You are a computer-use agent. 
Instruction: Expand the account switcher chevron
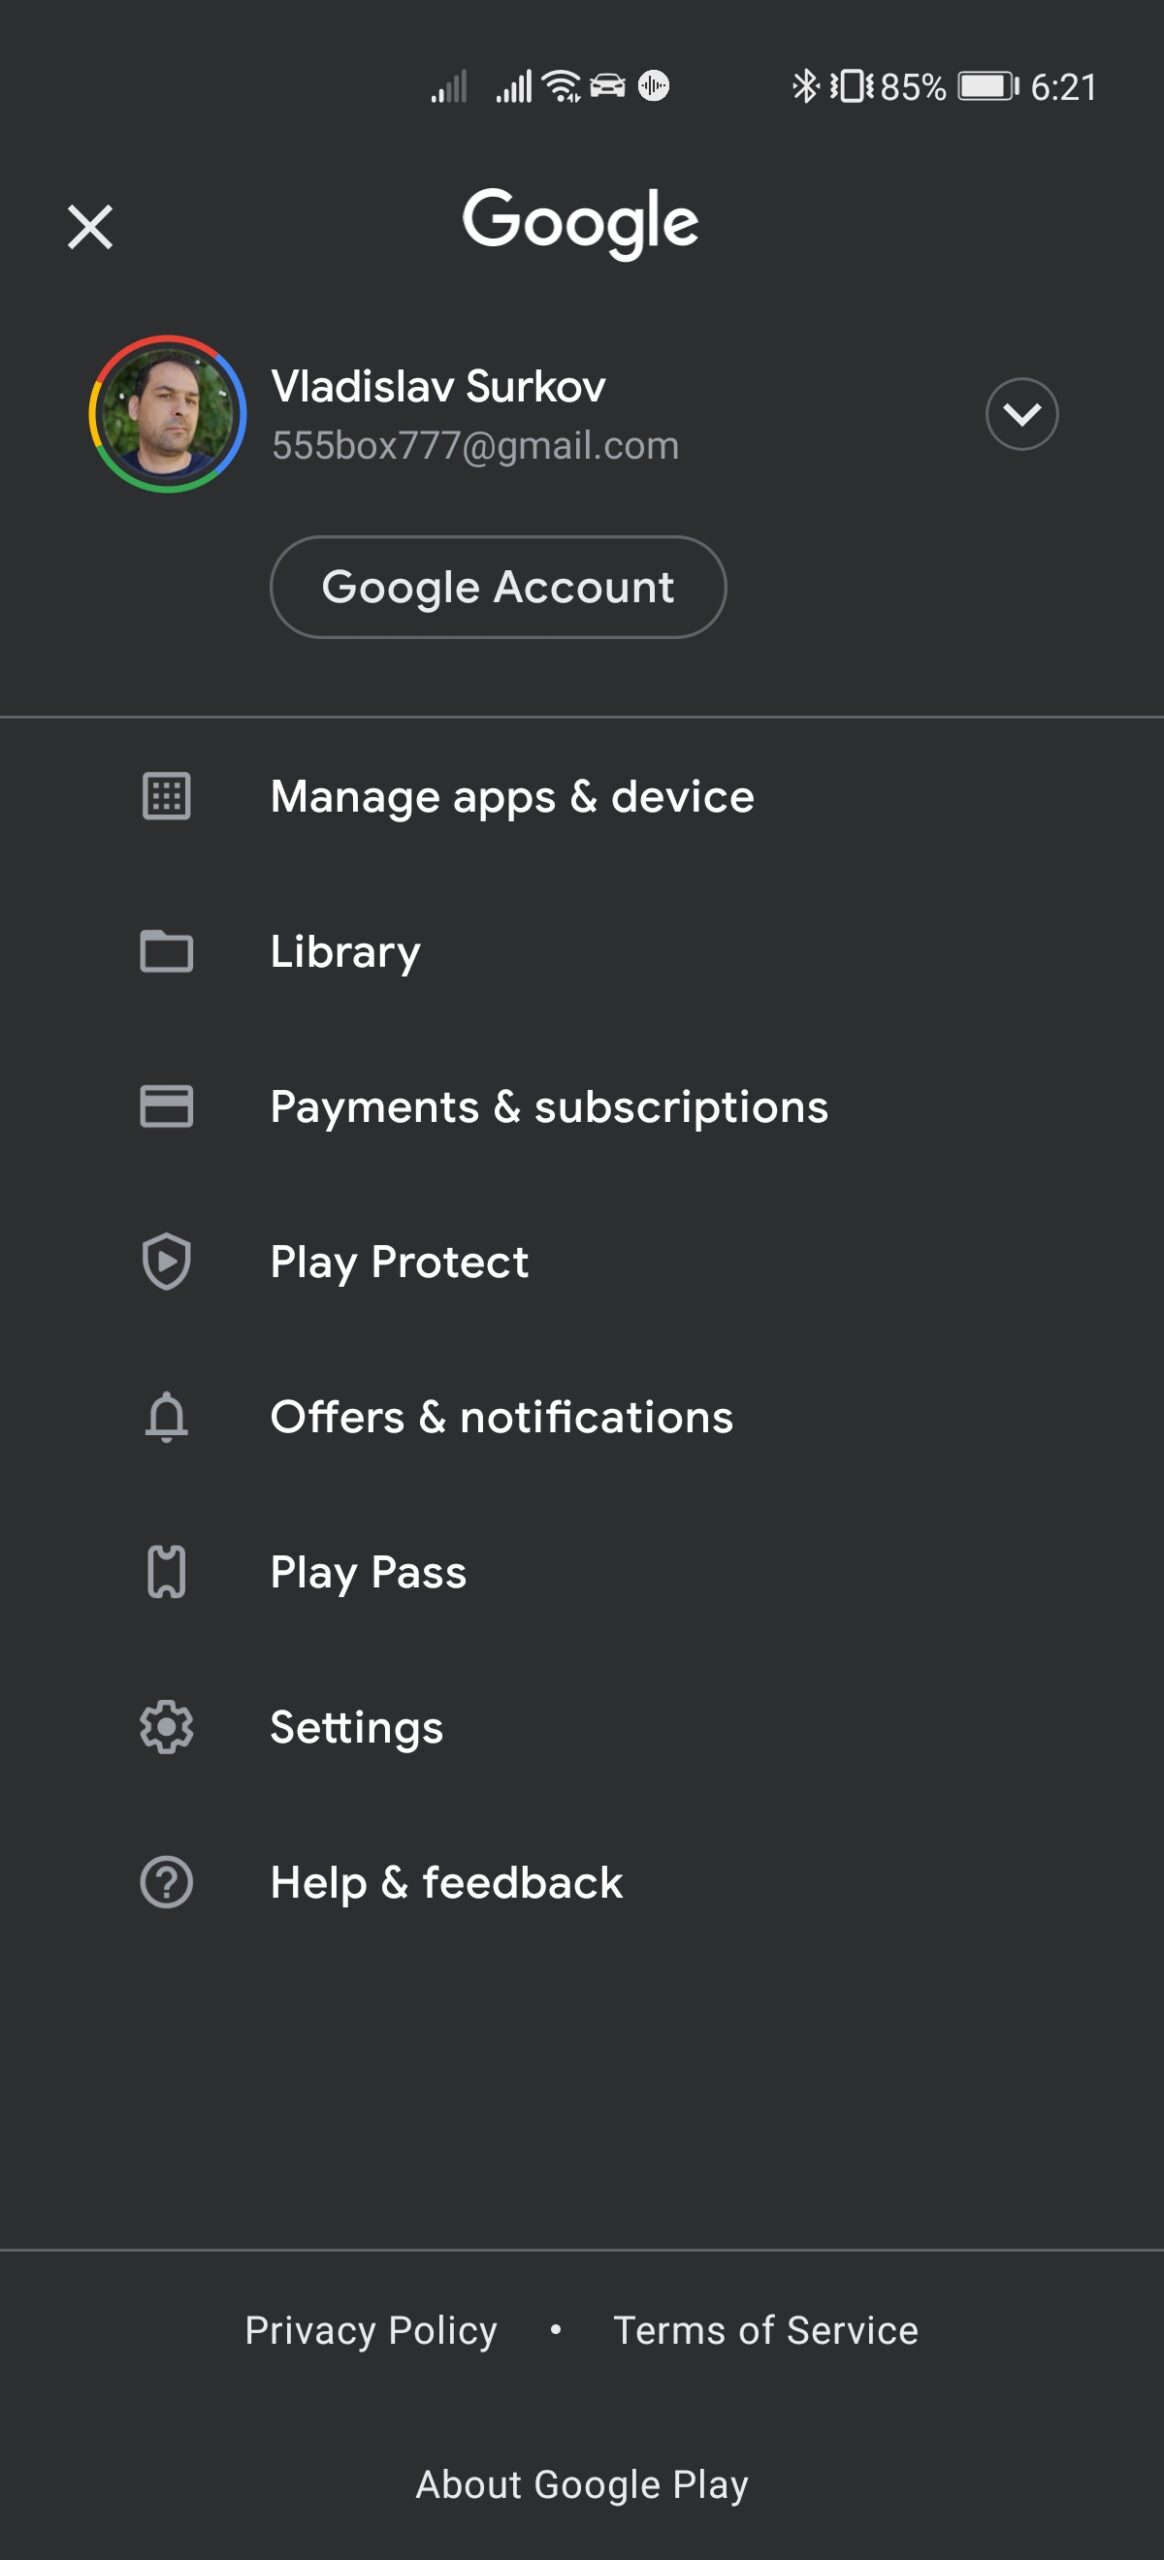coord(1021,414)
